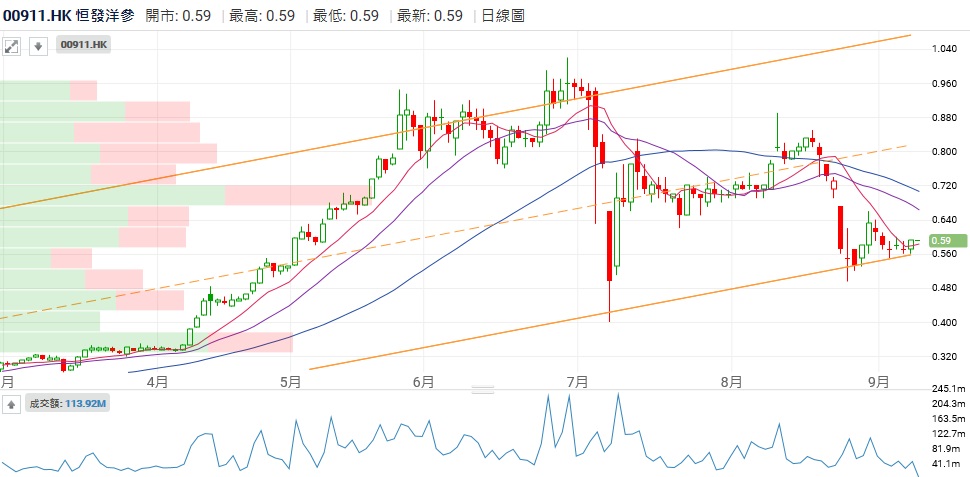970x477 pixels.
Task: Grab the resize handle between price and volume panes
Action: coord(484,389)
